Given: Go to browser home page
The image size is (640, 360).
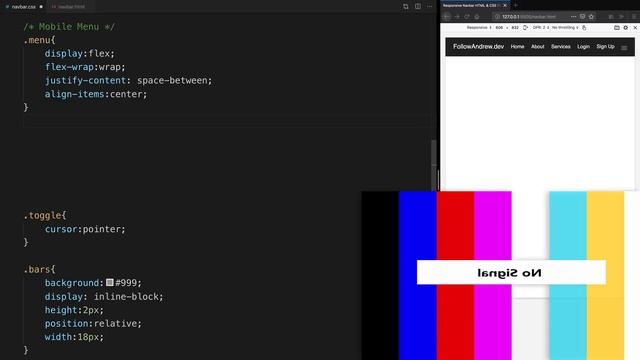Looking at the screenshot, I should point(477,17).
